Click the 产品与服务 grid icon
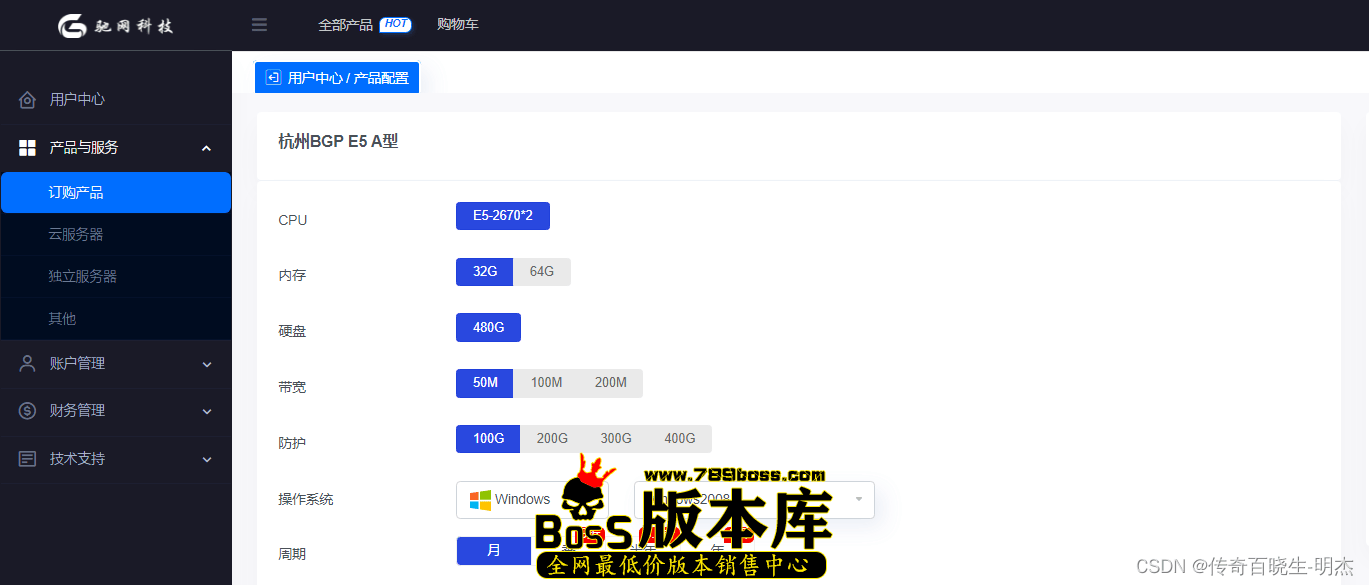 (x=27, y=148)
